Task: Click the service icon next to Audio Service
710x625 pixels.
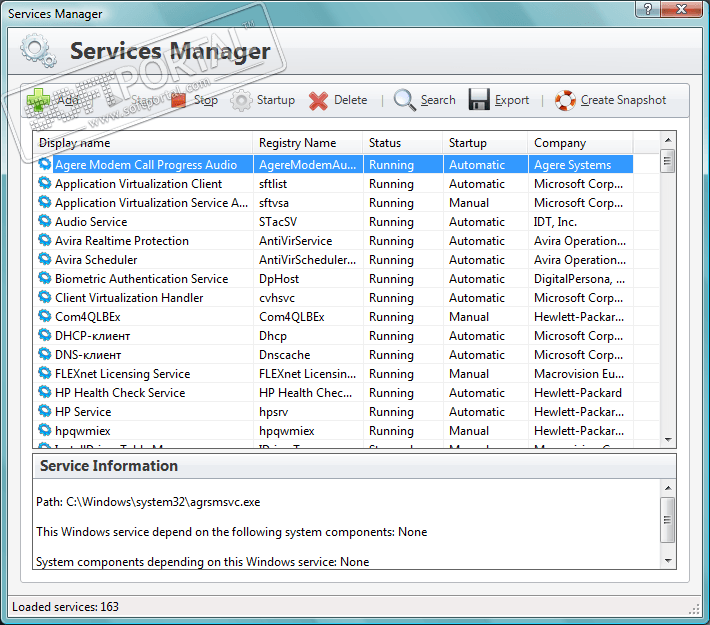Action: (44, 221)
